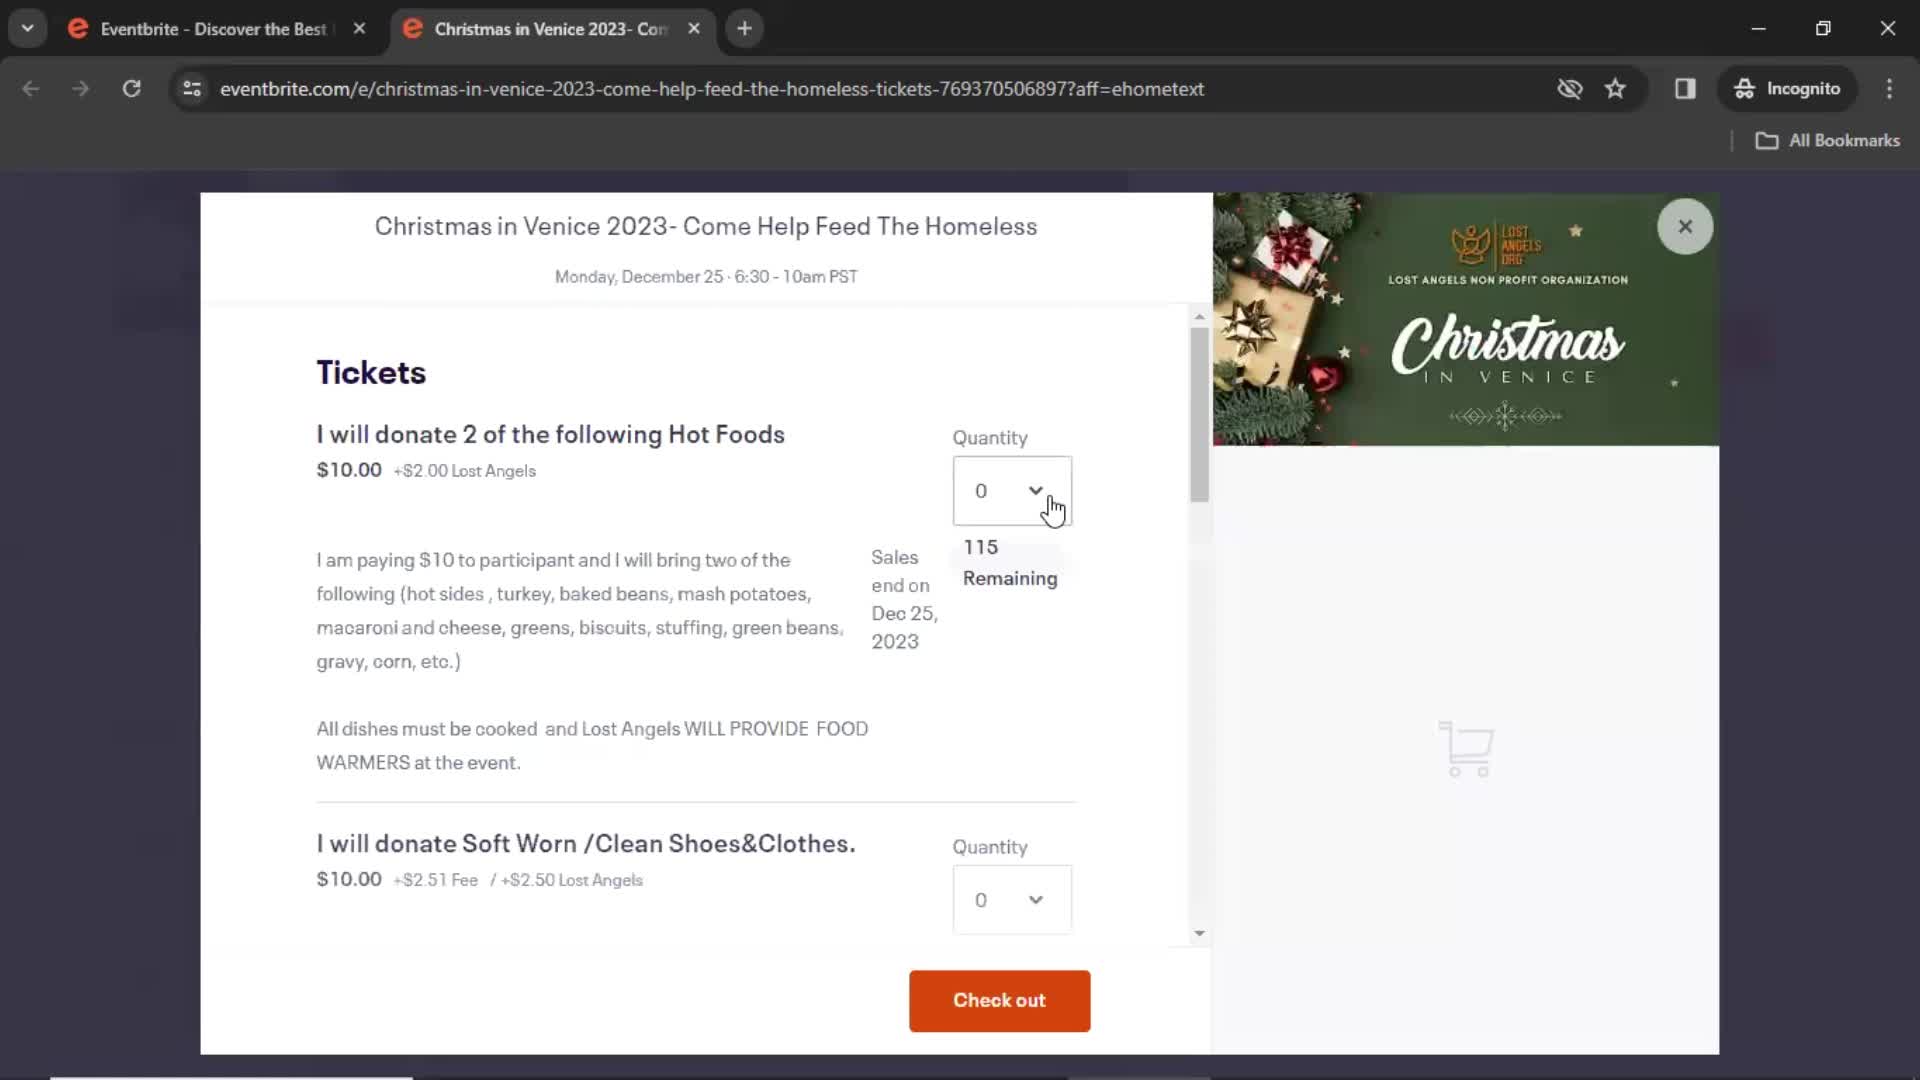Open Shoes&Clothes ticket quantity dropdown
The height and width of the screenshot is (1080, 1920).
coord(1012,900)
